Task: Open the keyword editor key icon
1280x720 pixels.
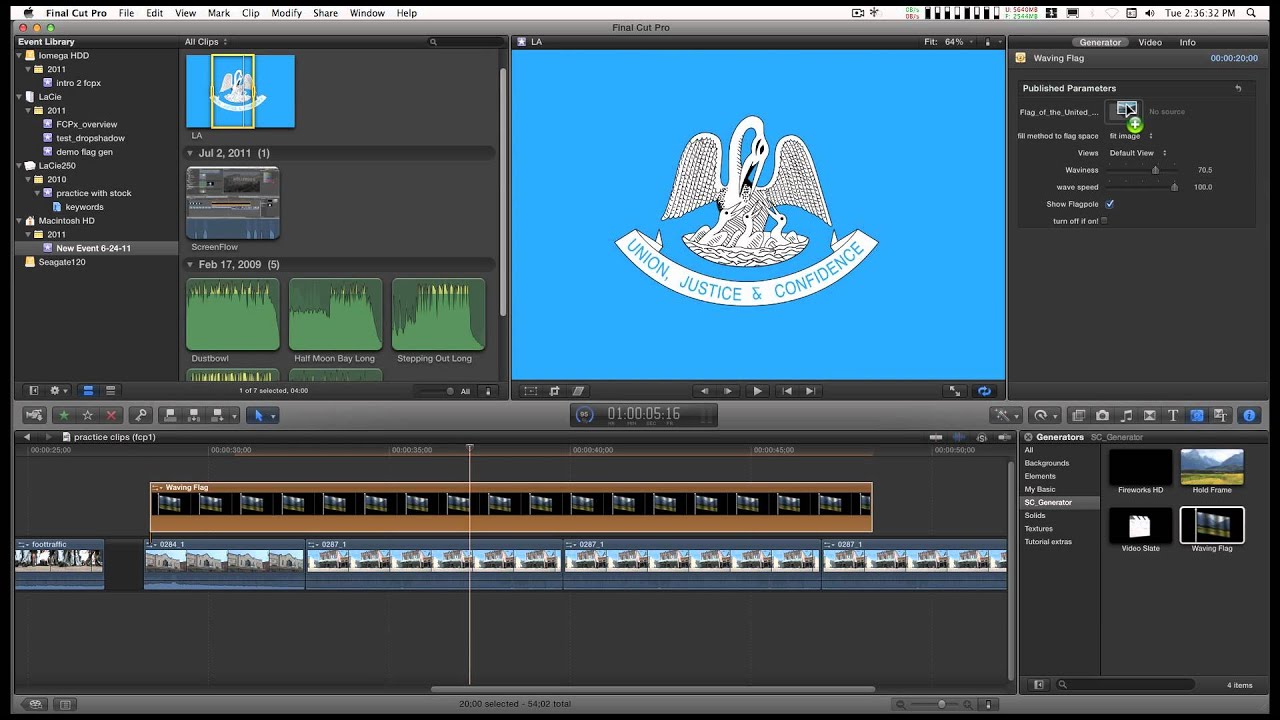Action: coord(141,415)
